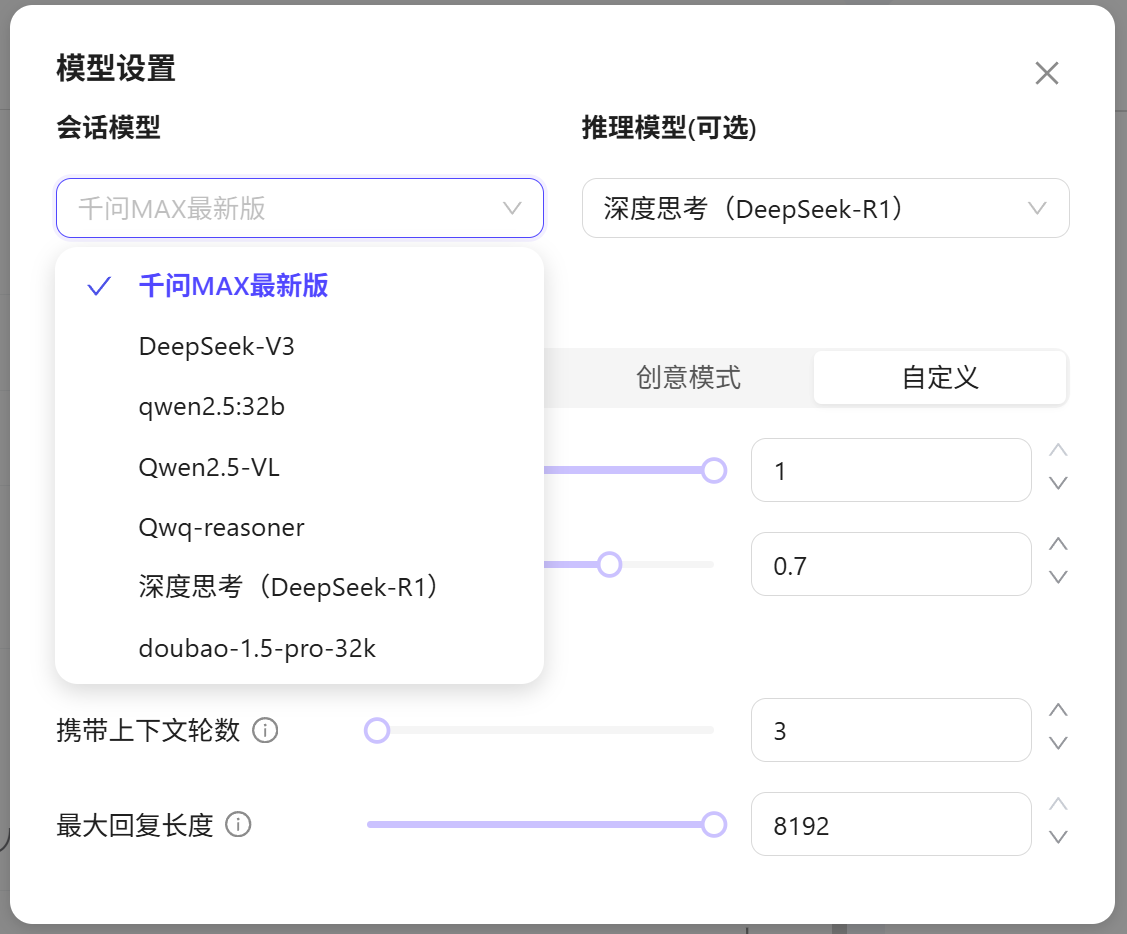Choose qwen2.5:32b from the dropdown list
Screen dimensions: 1127x934
[212, 407]
